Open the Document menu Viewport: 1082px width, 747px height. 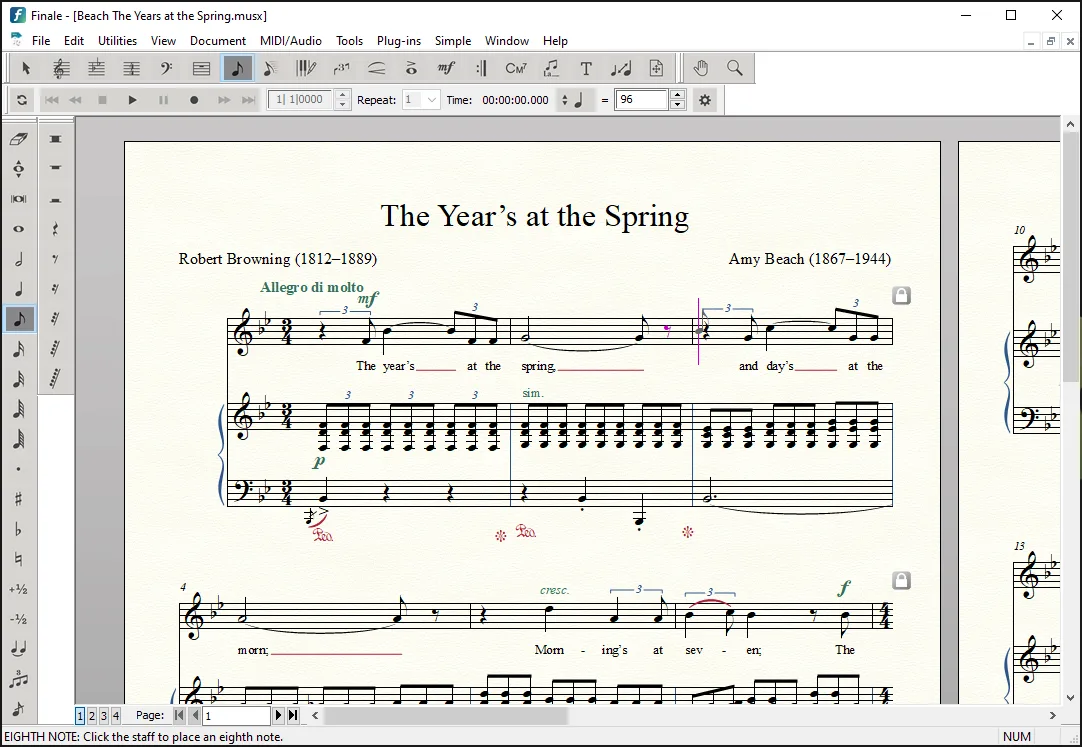click(x=218, y=41)
